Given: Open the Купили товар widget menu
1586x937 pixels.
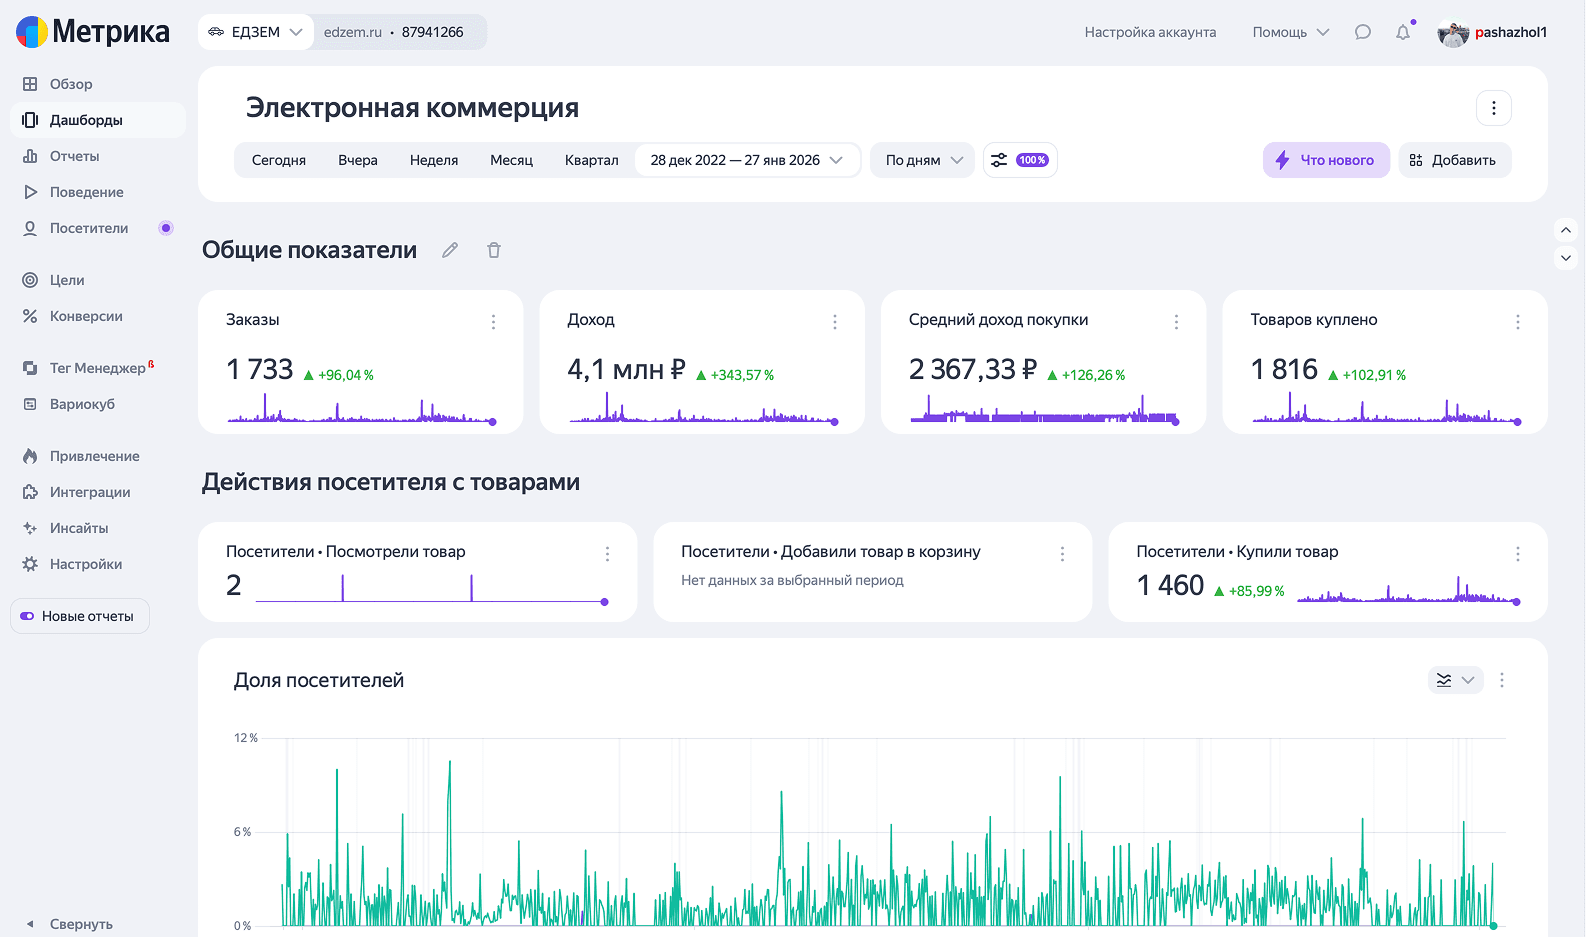Looking at the screenshot, I should (x=1518, y=554).
